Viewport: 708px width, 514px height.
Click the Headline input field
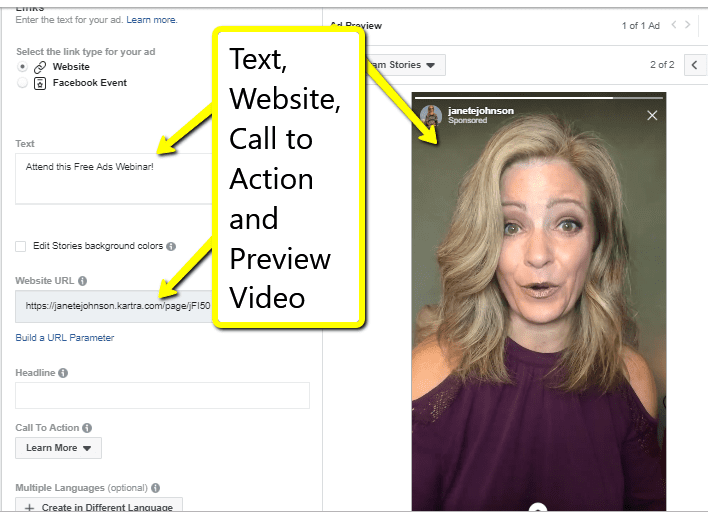(162, 395)
